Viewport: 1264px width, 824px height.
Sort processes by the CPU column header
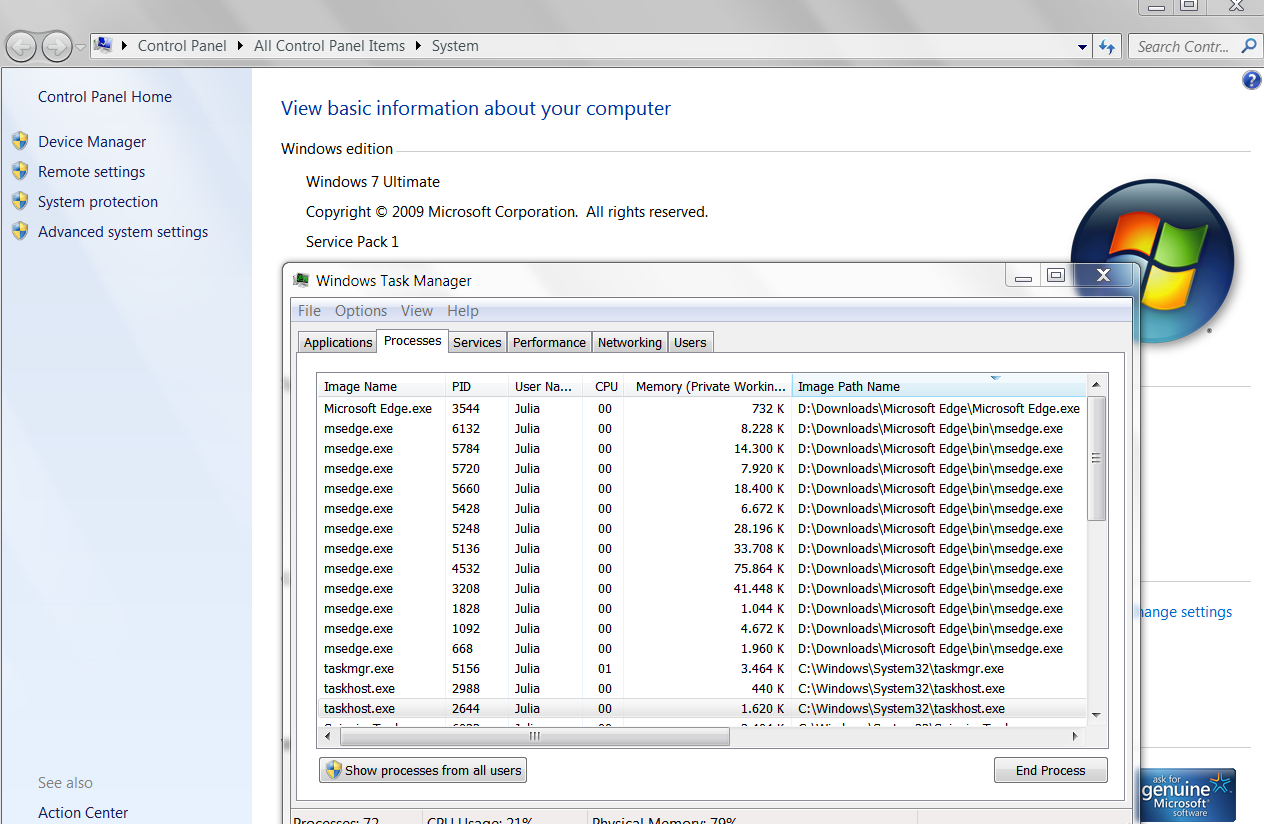[603, 386]
